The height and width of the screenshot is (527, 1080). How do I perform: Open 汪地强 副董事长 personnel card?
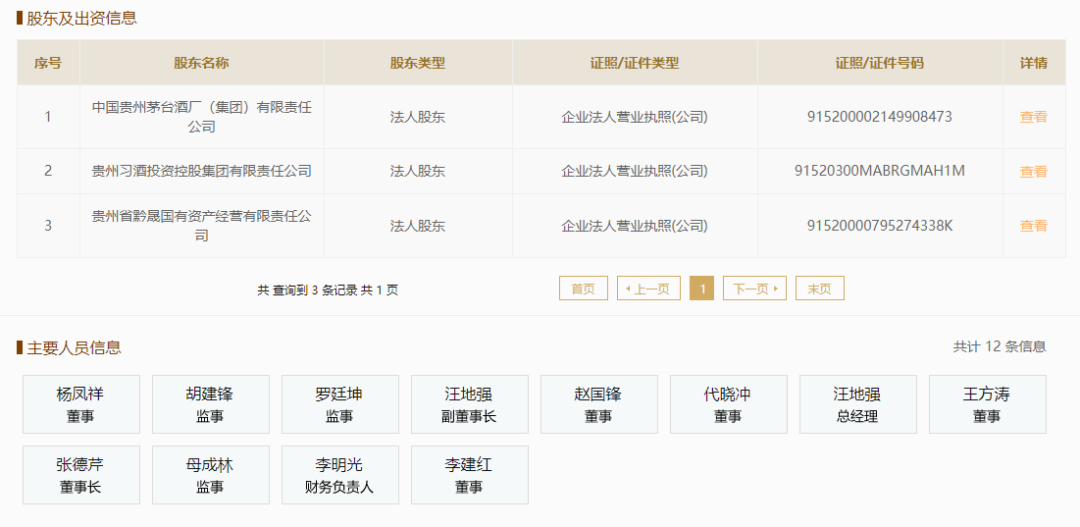click(x=470, y=404)
